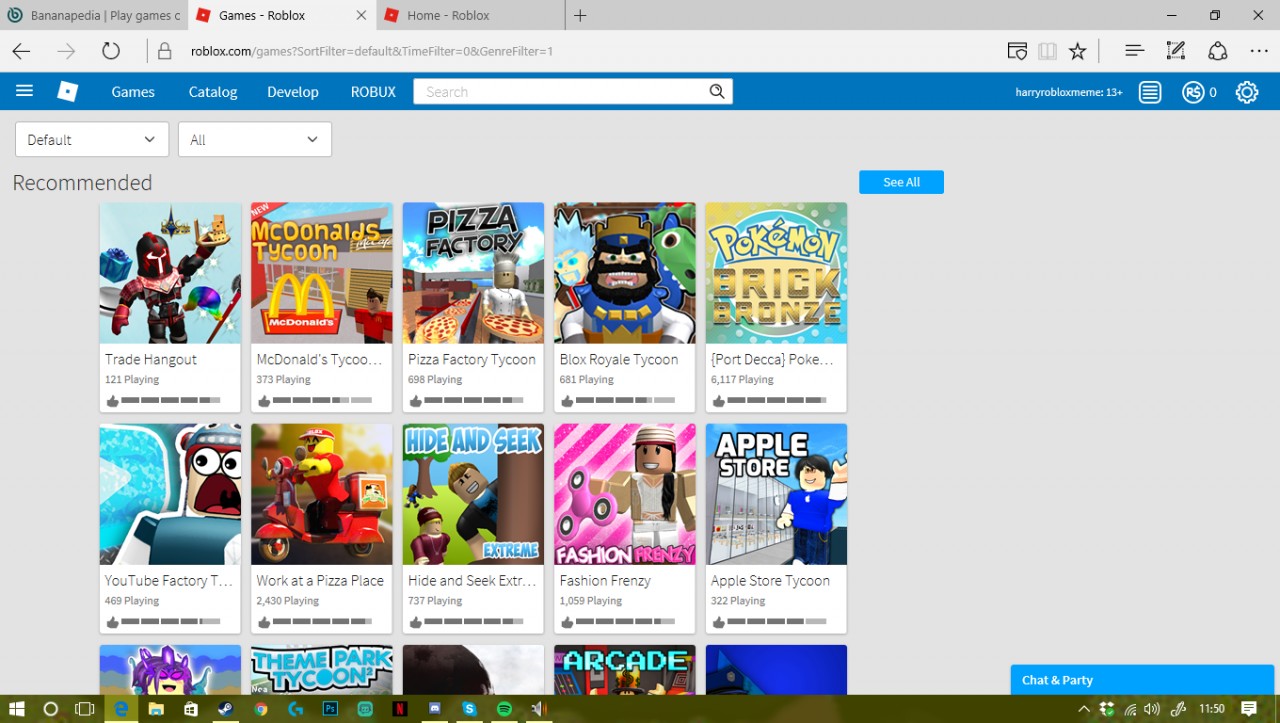Open Netflix from the taskbar

(x=400, y=709)
